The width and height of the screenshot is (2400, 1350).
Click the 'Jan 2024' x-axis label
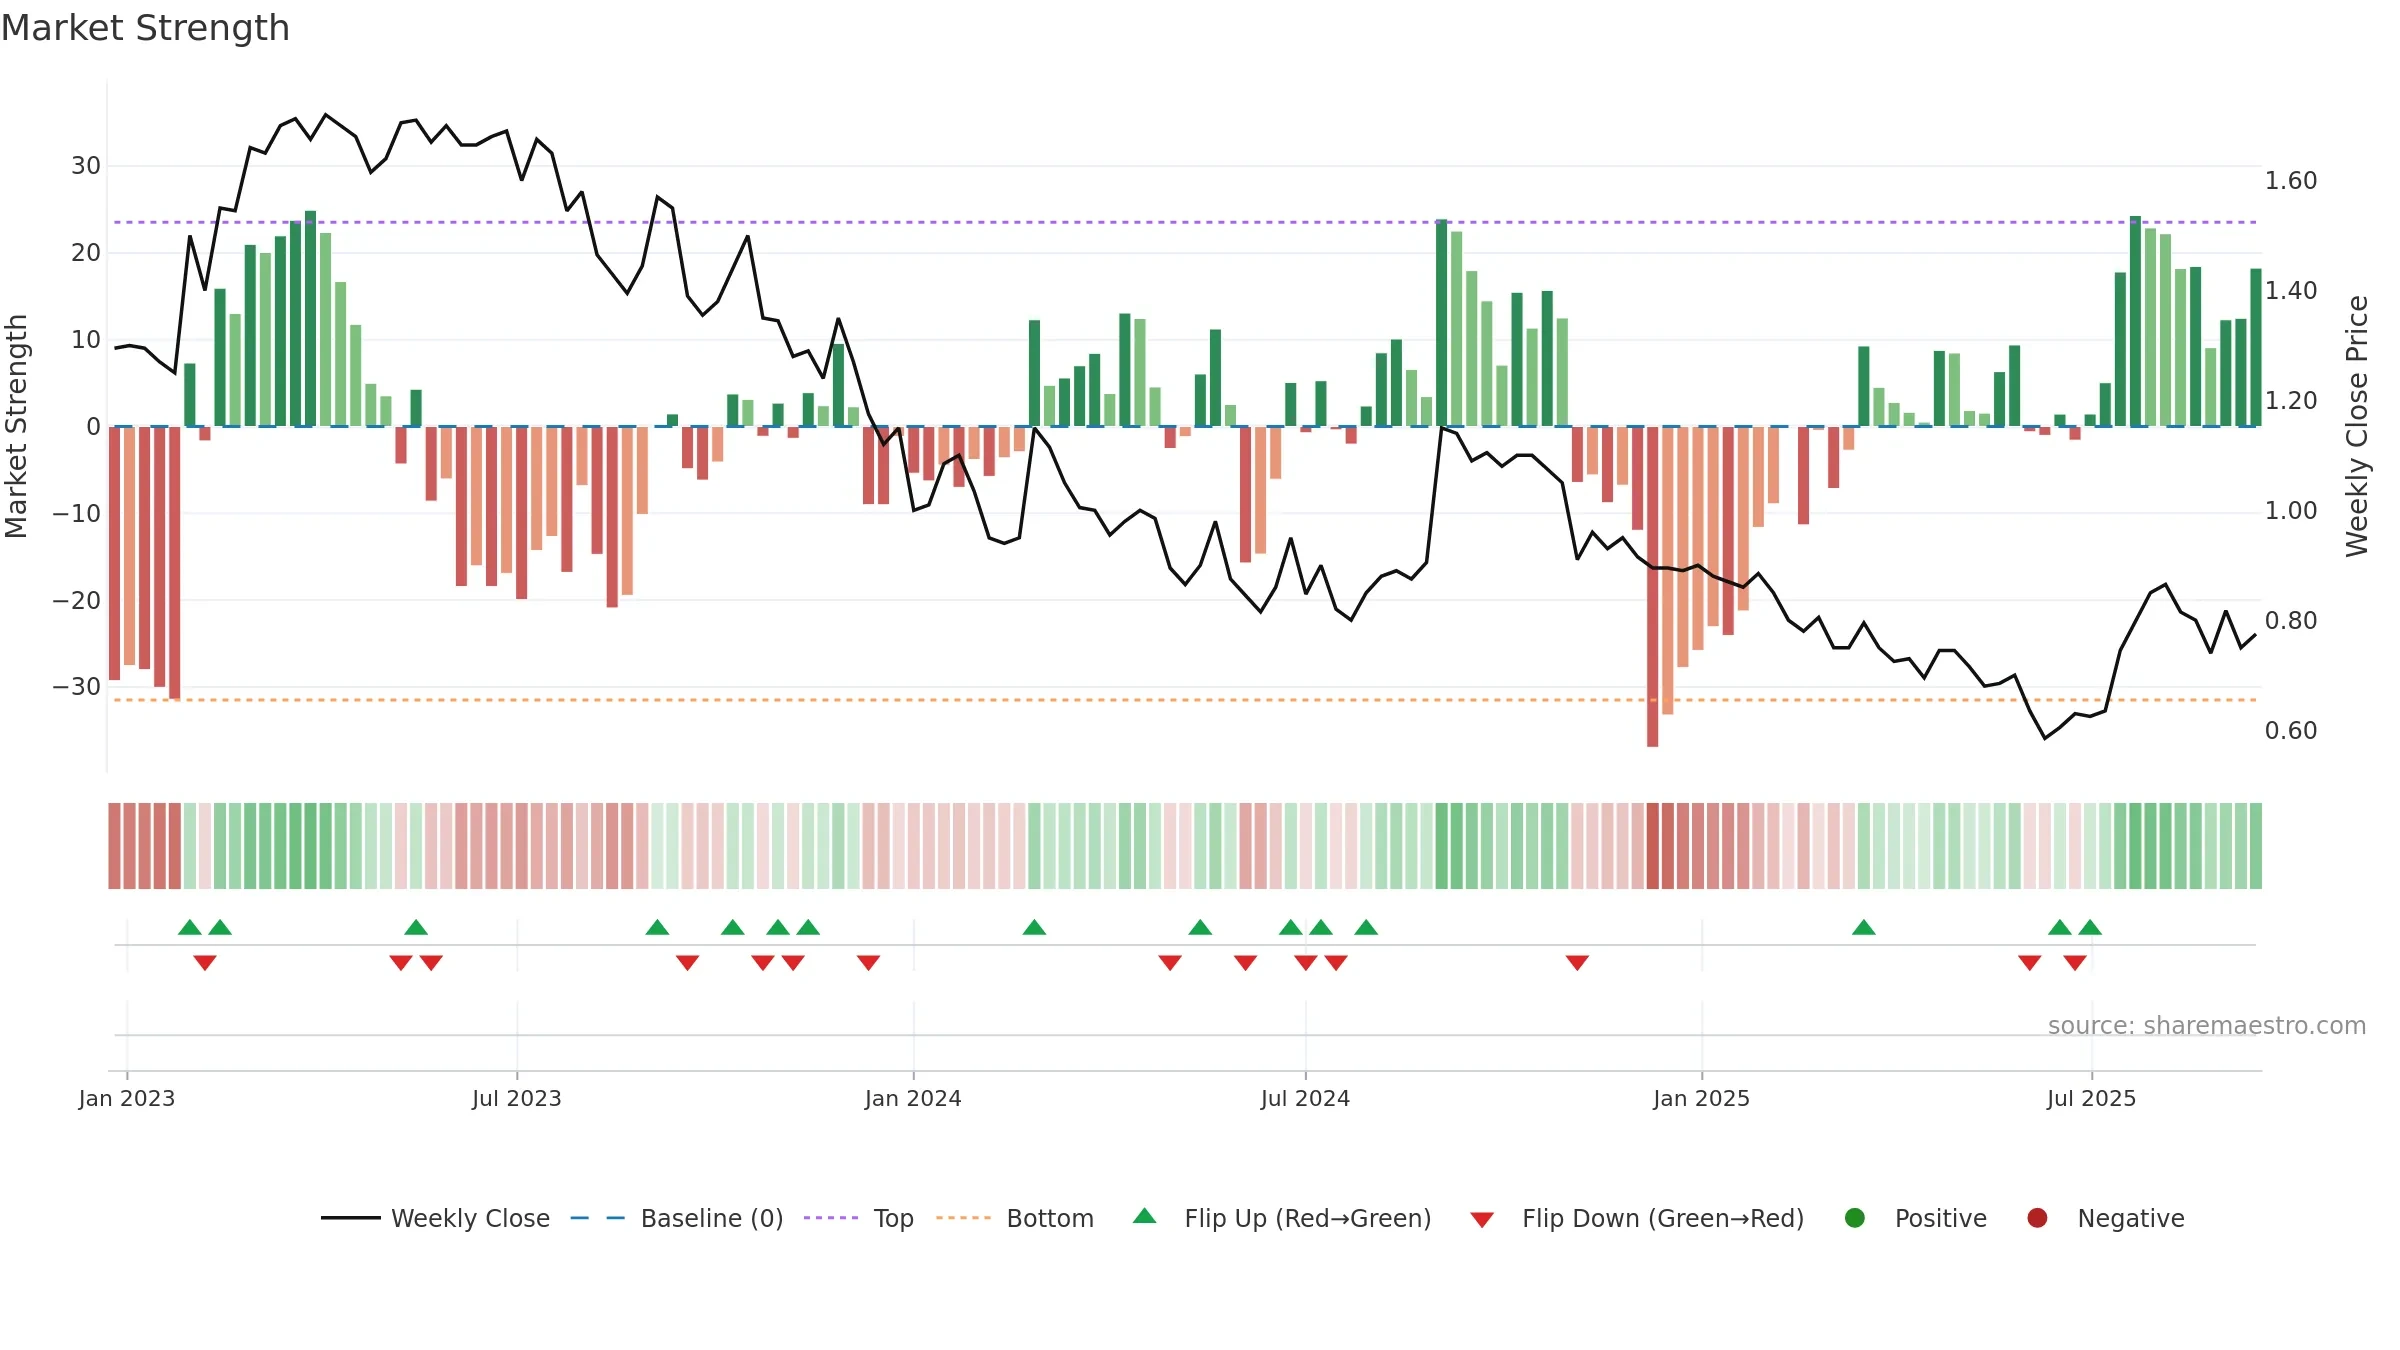(913, 1098)
